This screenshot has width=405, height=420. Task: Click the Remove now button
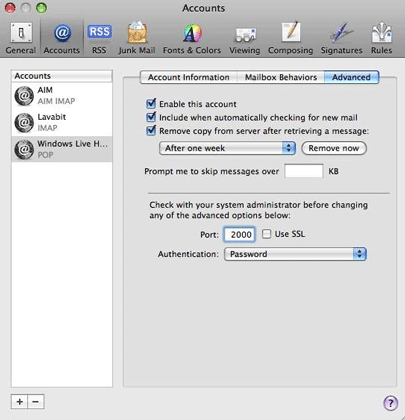(x=334, y=148)
